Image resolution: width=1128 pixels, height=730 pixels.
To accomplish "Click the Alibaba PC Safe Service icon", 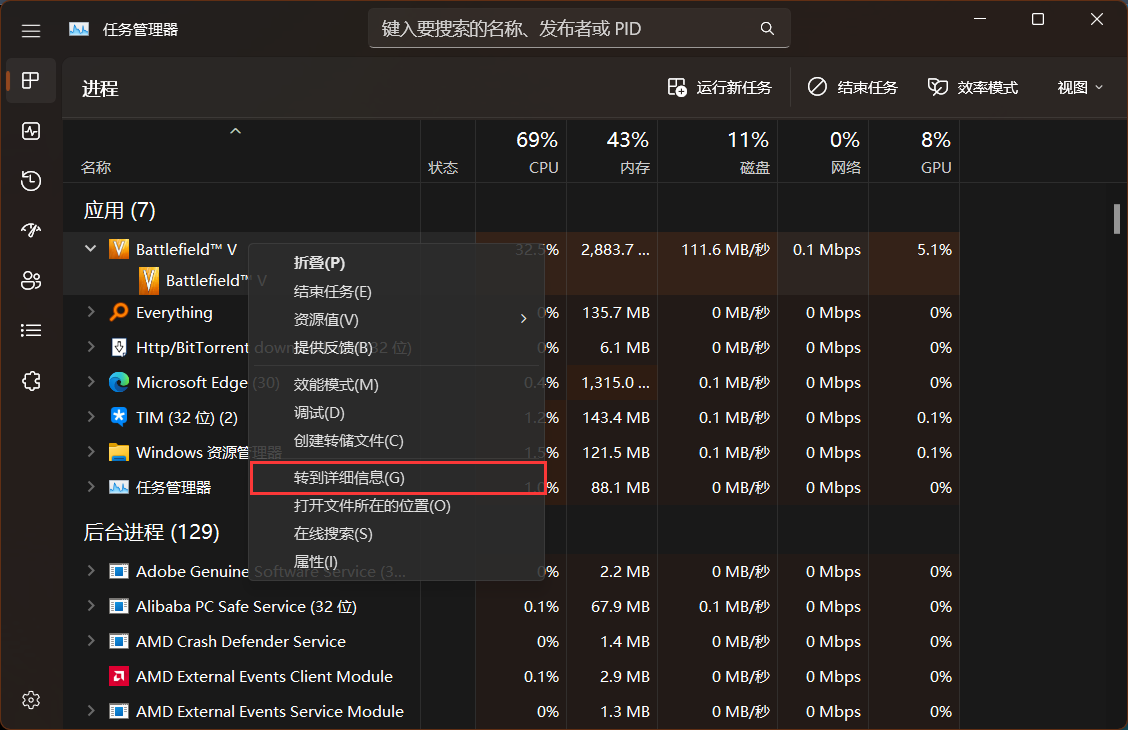I will [x=119, y=606].
